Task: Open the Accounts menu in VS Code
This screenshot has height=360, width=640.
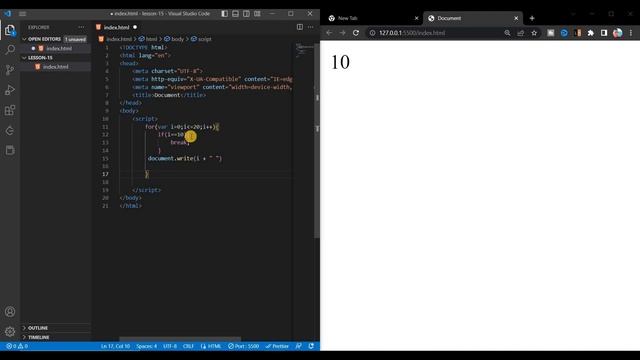Action: pos(10,312)
